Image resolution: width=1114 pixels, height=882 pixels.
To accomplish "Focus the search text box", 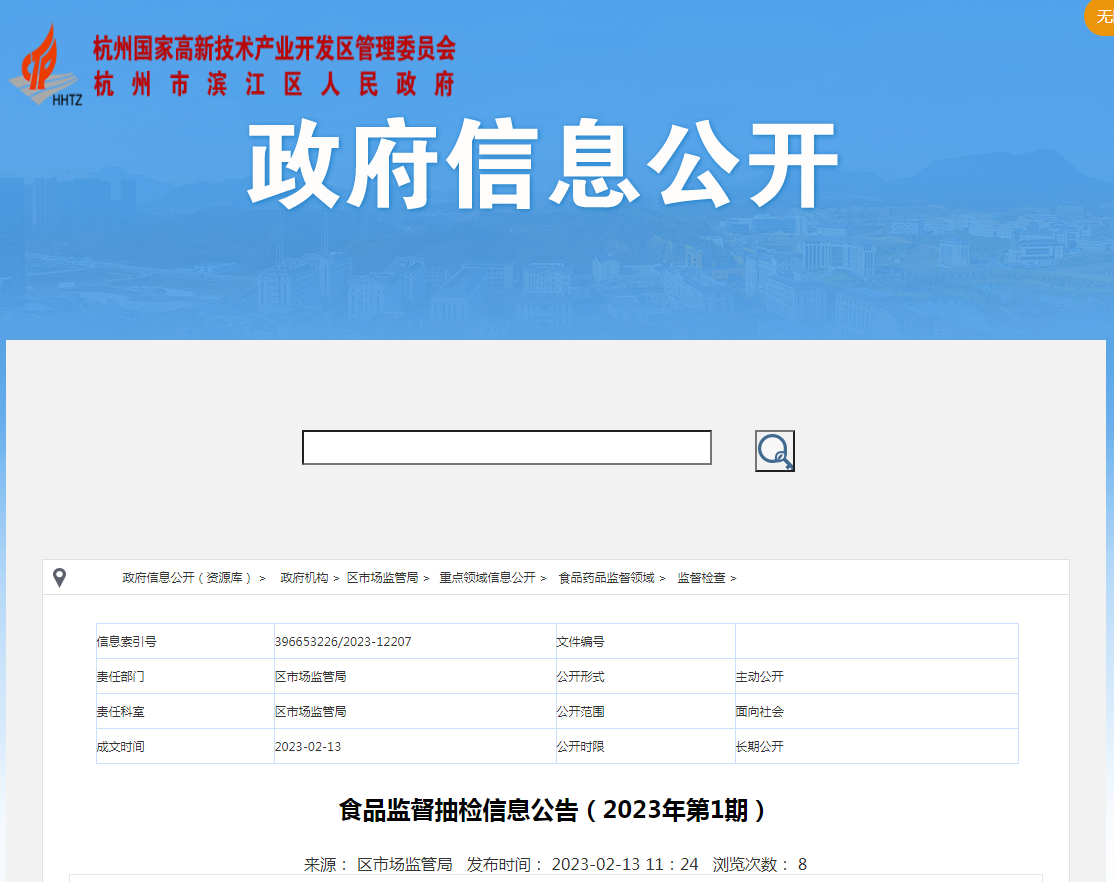I will tap(506, 448).
